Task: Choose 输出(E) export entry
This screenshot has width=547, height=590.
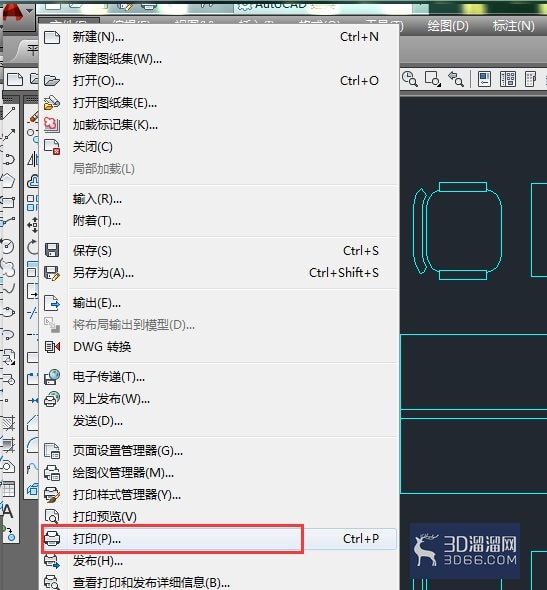Action: click(219, 303)
